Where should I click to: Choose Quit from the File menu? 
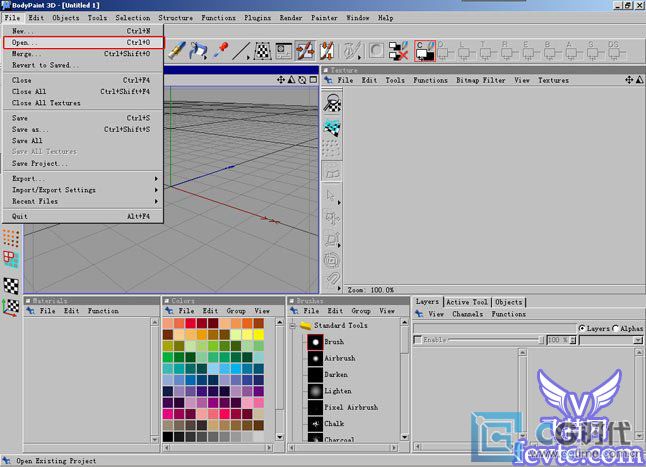[x=82, y=216]
